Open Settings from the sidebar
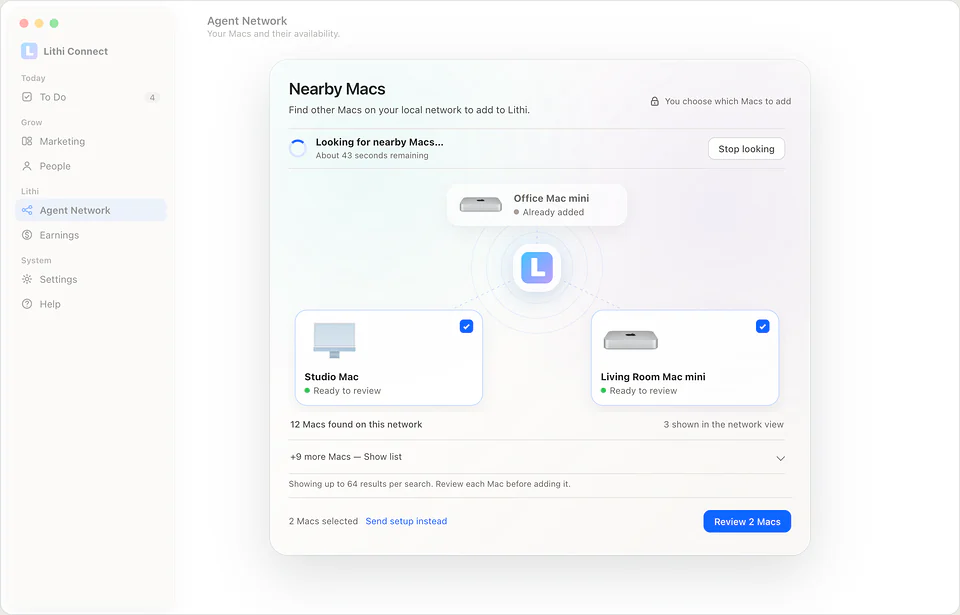The image size is (960, 615). coord(91,279)
